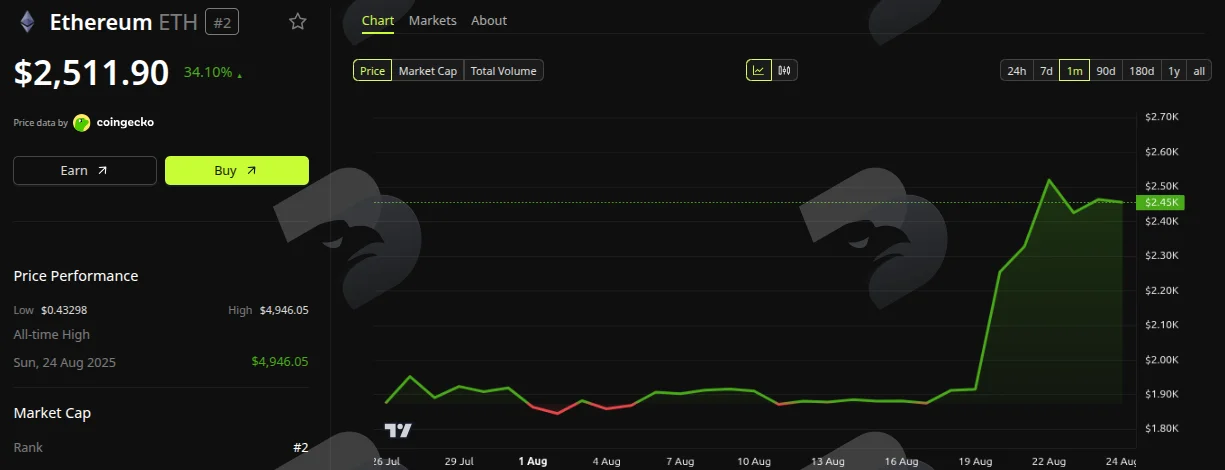Click the green $4,946.05 all-time high value
This screenshot has height=470, width=1225.
point(280,362)
